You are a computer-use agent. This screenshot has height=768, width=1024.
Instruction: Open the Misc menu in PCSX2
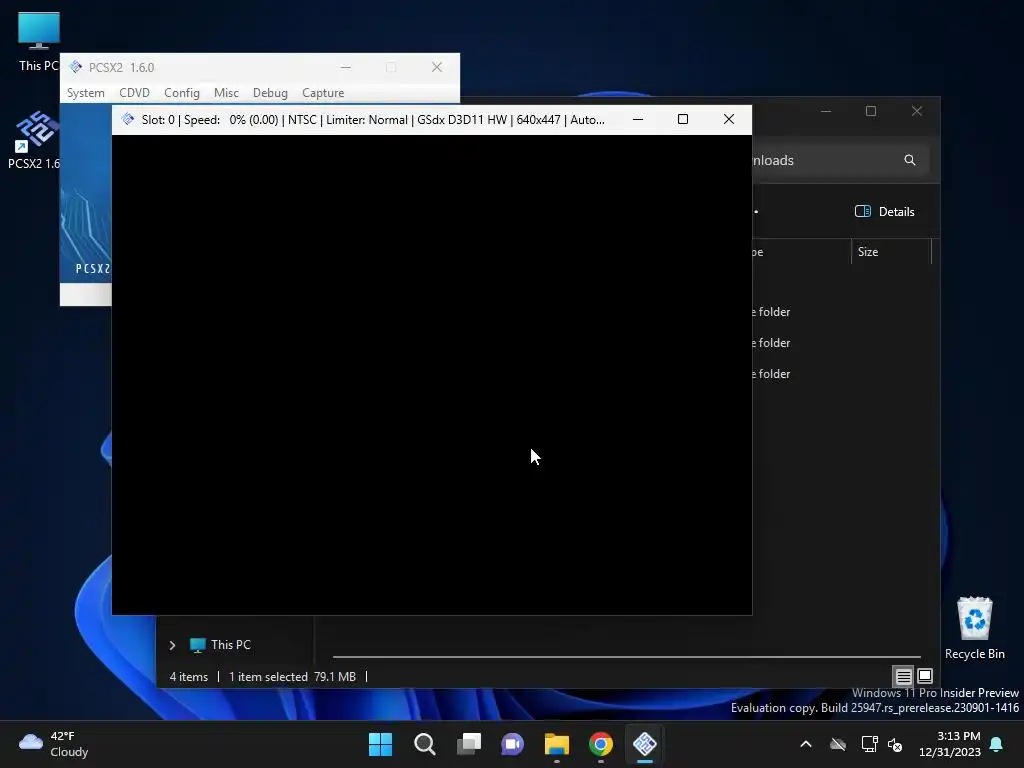pos(226,93)
